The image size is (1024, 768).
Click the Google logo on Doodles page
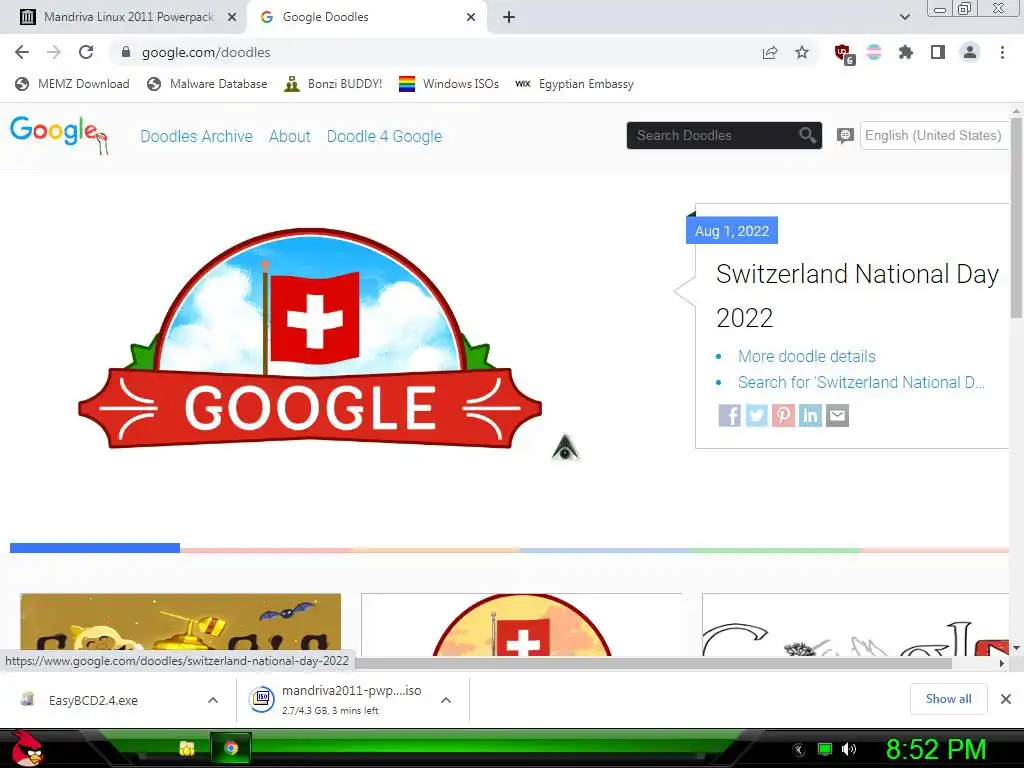click(x=59, y=135)
